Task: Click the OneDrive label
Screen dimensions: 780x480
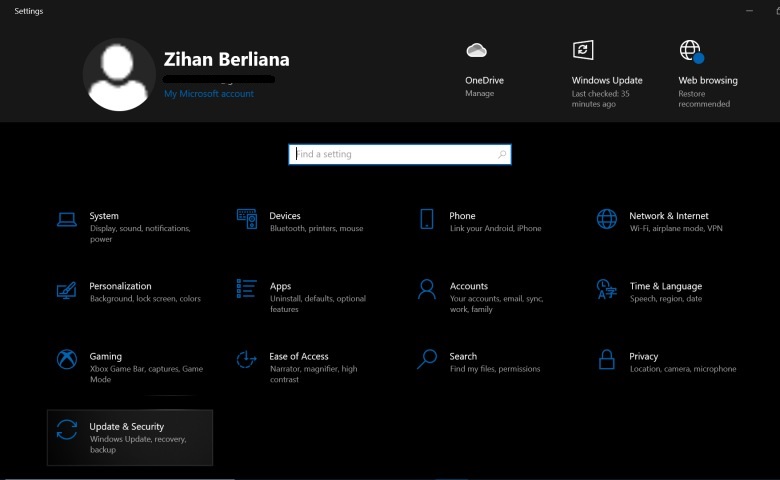Action: tap(485, 80)
